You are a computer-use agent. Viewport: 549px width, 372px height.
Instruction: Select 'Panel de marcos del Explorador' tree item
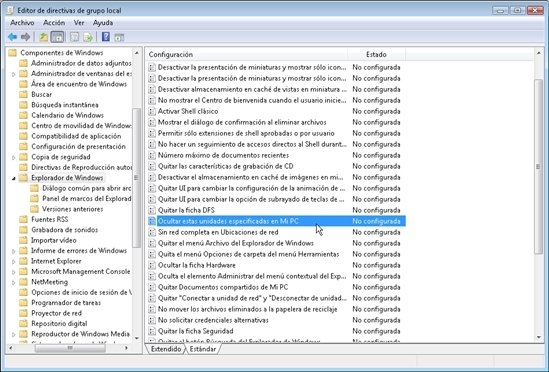pos(86,199)
